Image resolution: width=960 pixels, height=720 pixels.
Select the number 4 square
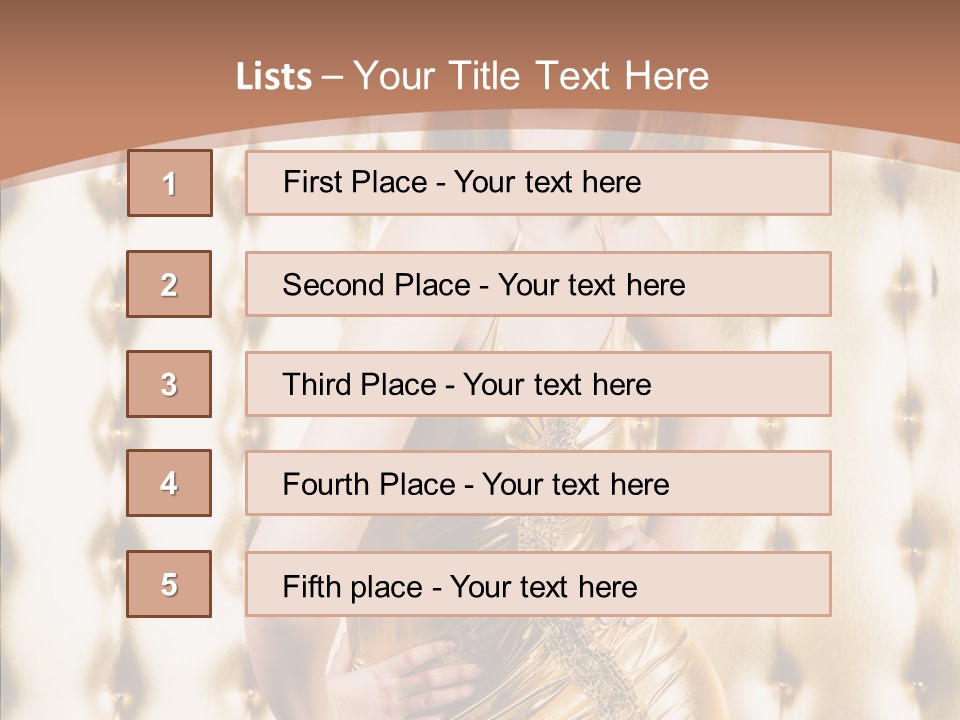click(x=169, y=483)
